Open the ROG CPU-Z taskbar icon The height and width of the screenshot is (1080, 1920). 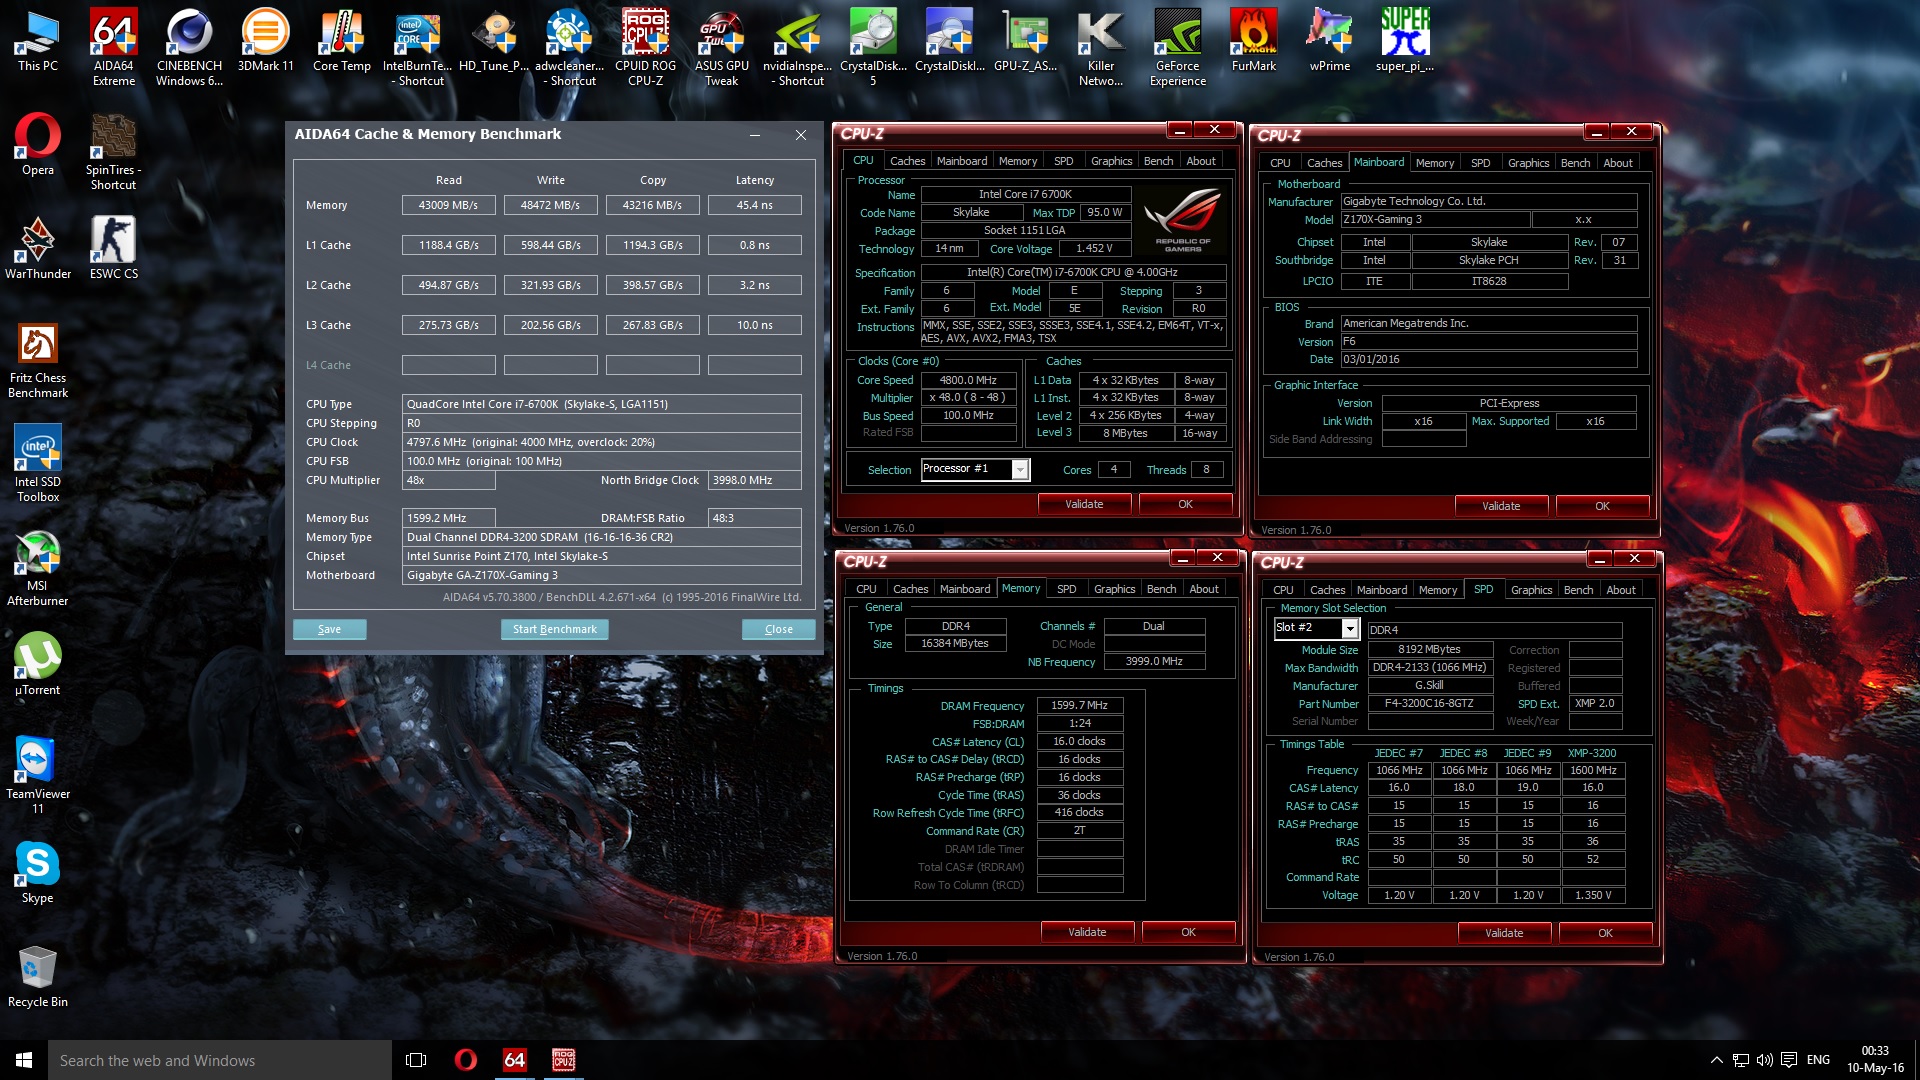[x=563, y=1060]
